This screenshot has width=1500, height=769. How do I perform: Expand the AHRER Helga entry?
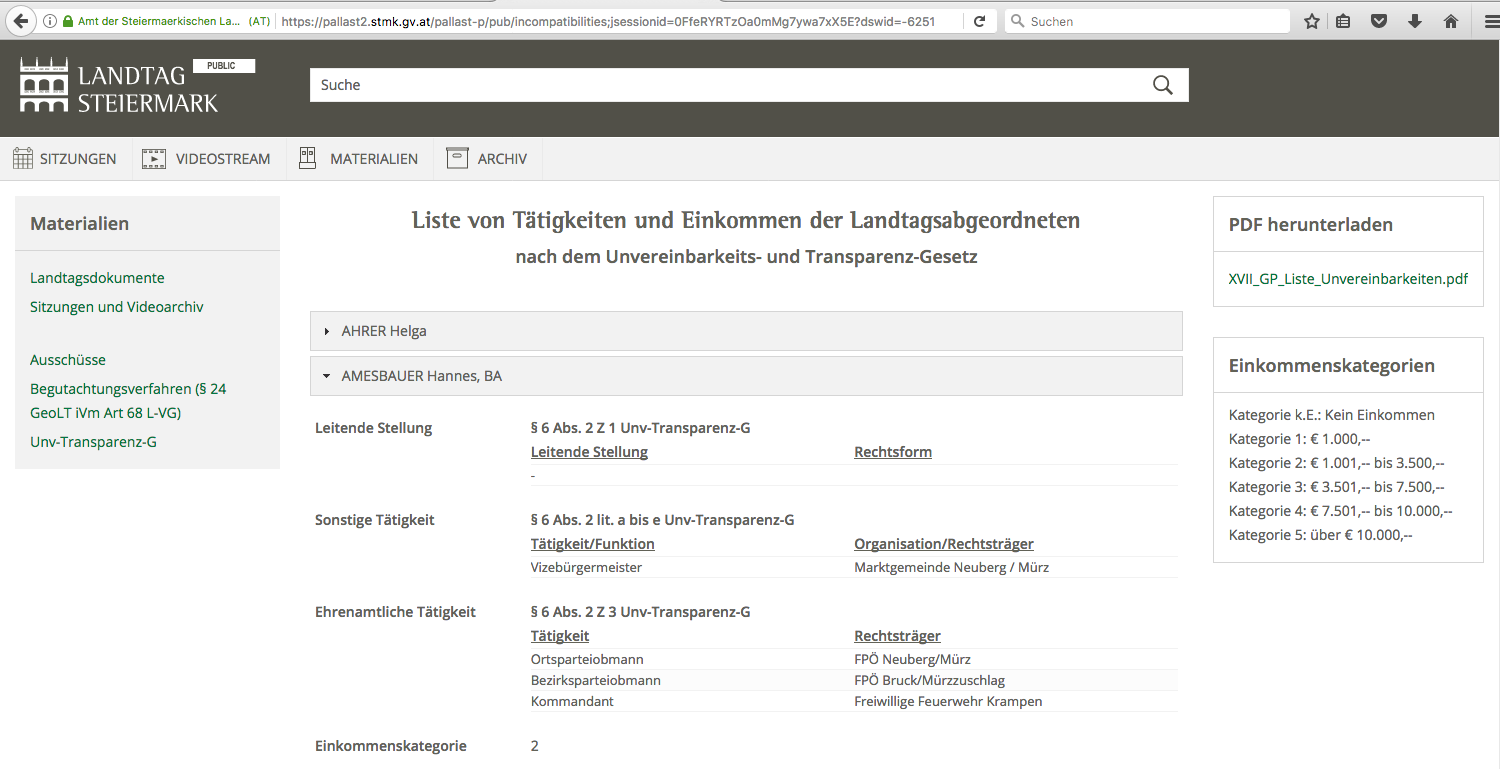[x=746, y=331]
